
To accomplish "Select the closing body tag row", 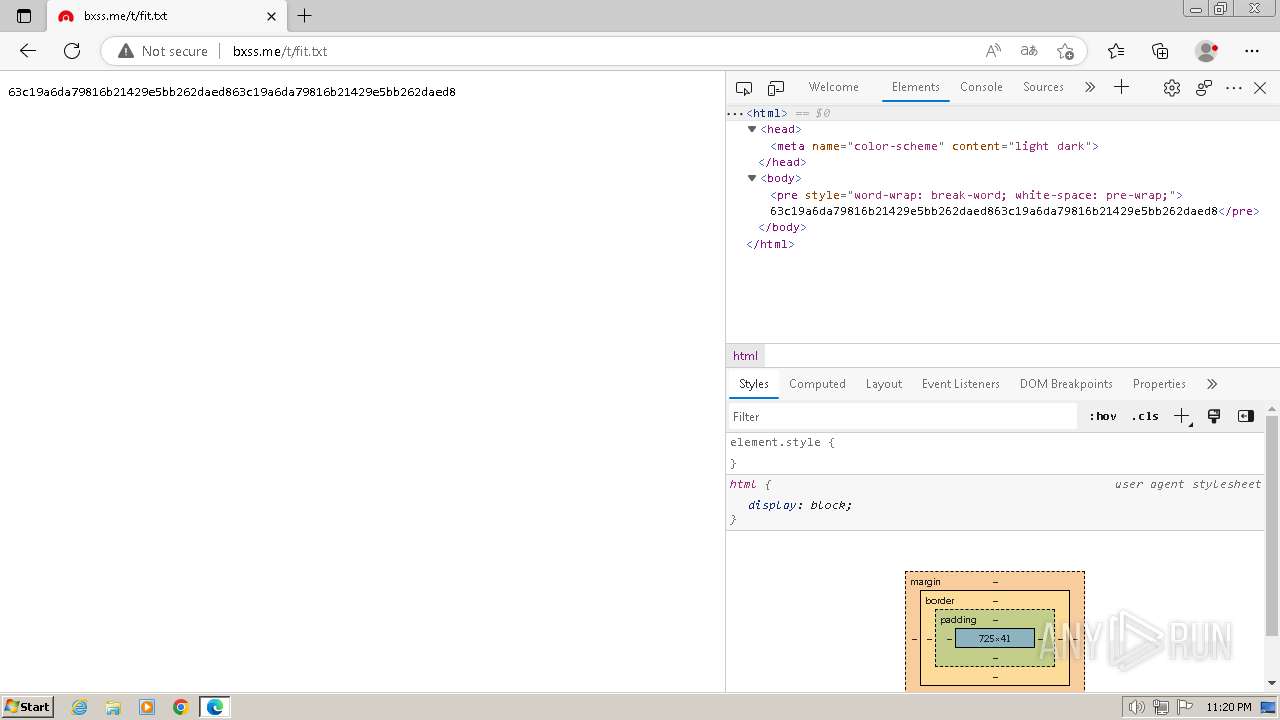I will (x=782, y=227).
